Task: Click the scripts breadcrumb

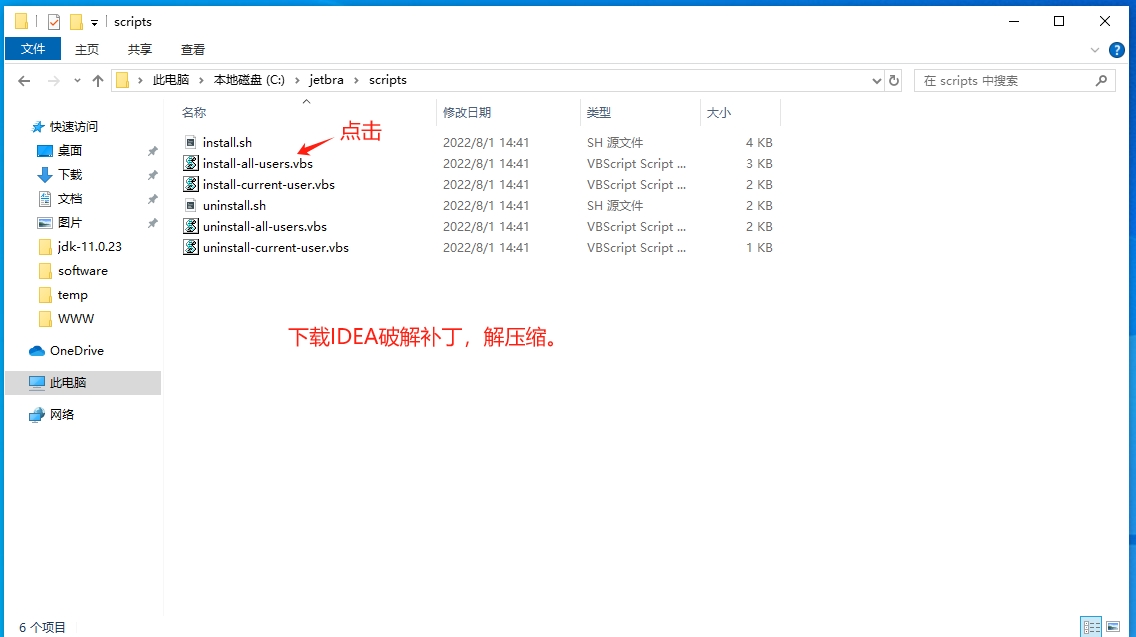Action: tap(388, 80)
